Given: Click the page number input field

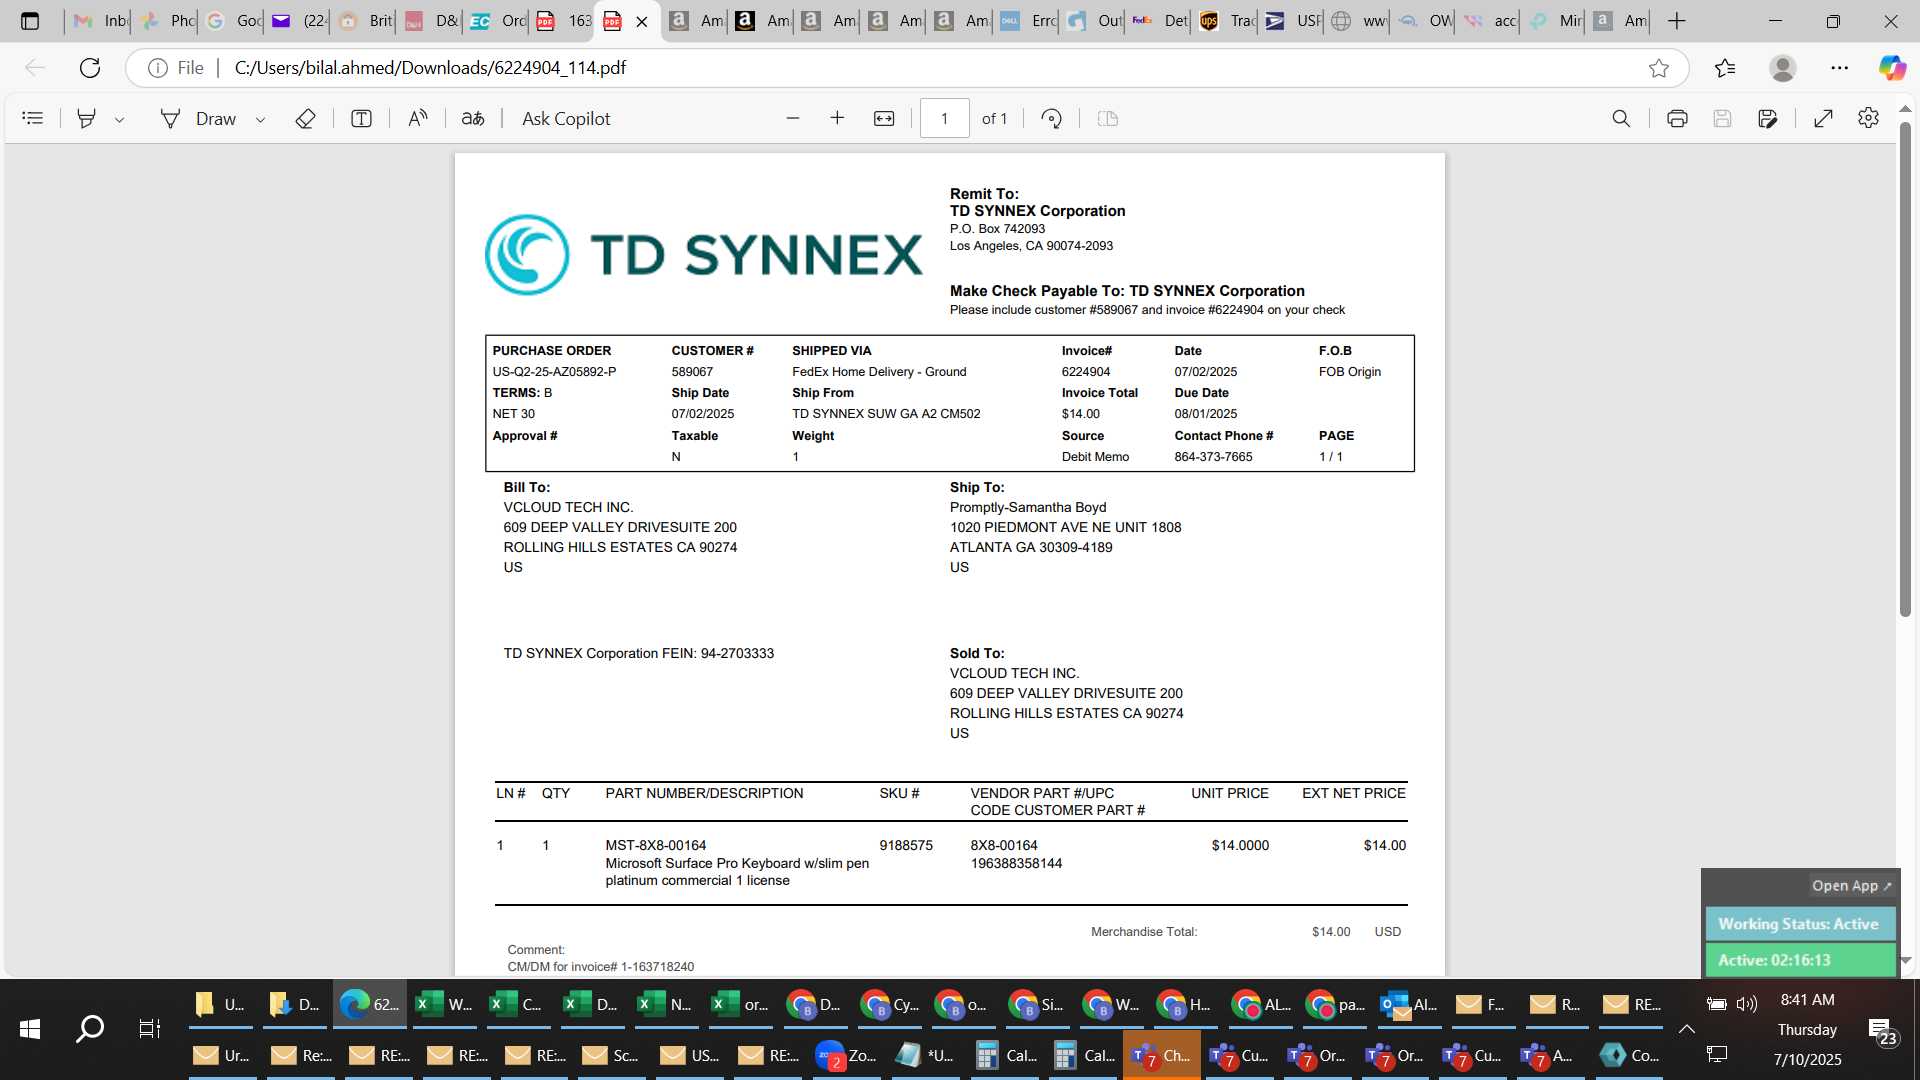Looking at the screenshot, I should coord(944,118).
